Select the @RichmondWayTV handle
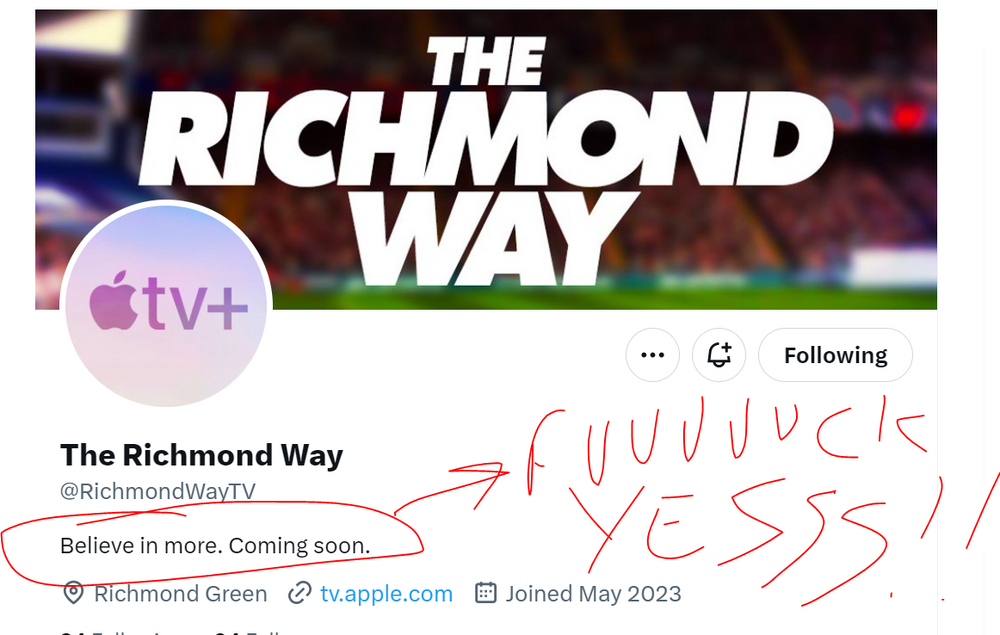The width and height of the screenshot is (1000, 635). click(x=158, y=491)
